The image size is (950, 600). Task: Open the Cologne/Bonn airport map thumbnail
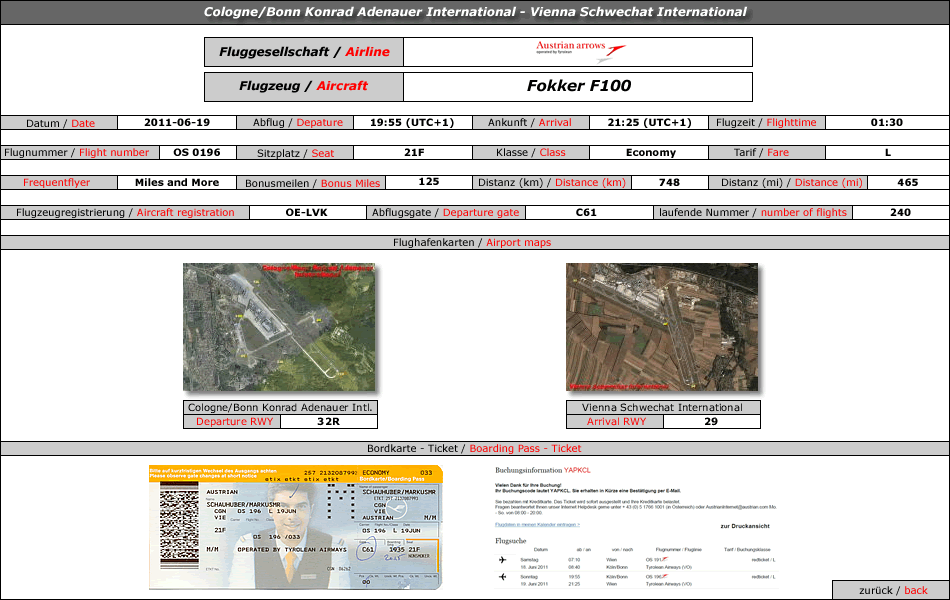point(279,327)
